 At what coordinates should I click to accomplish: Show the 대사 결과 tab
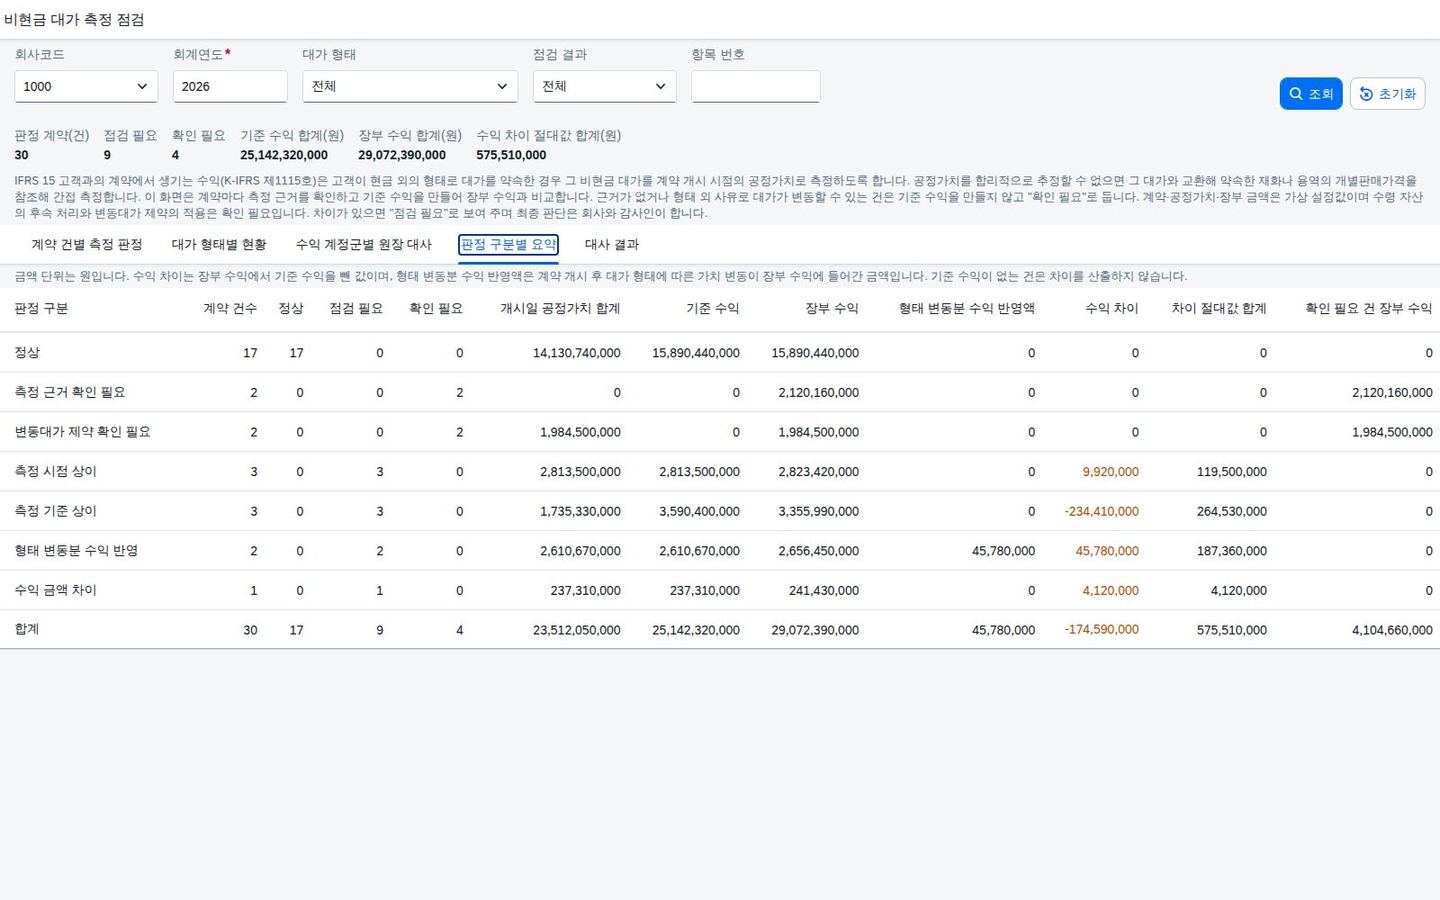[612, 245]
